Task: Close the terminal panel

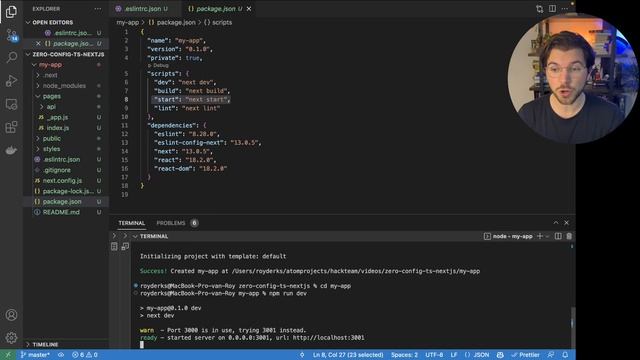Action: 567,223
